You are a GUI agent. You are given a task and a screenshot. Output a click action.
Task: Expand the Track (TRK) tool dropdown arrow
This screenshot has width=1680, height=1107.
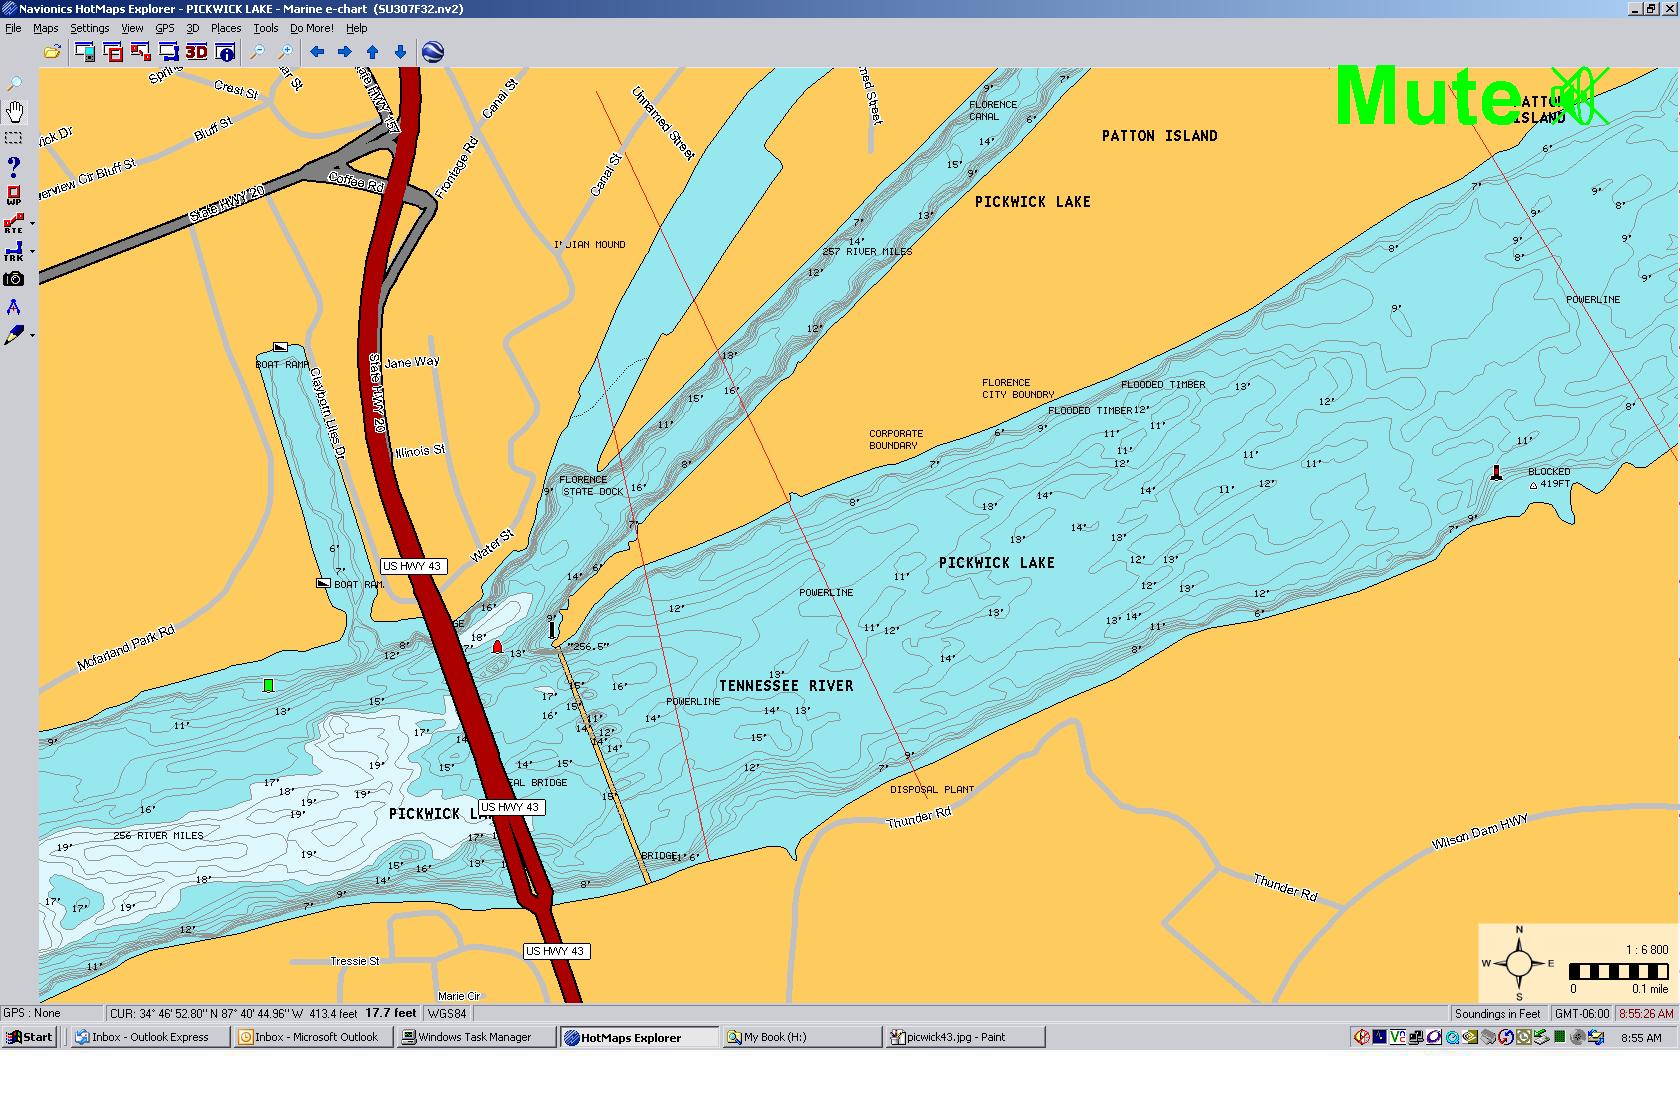point(33,252)
